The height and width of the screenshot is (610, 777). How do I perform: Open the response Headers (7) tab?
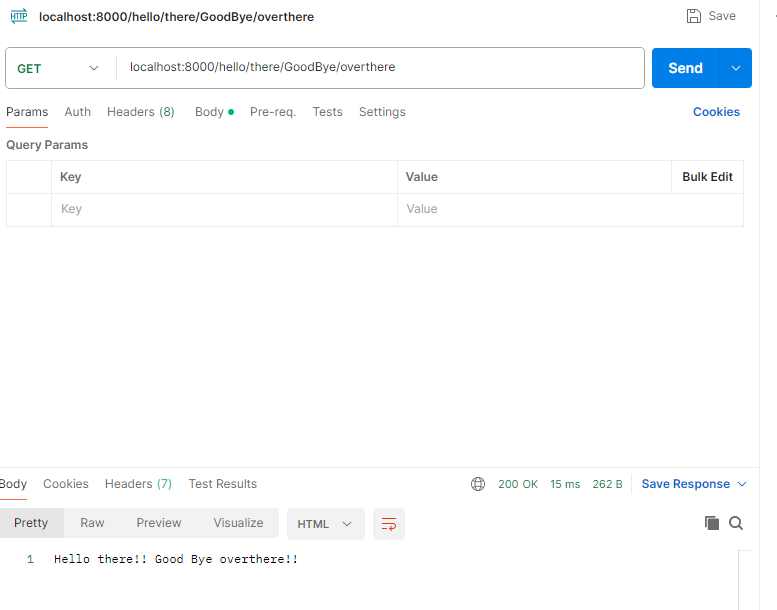[138, 484]
